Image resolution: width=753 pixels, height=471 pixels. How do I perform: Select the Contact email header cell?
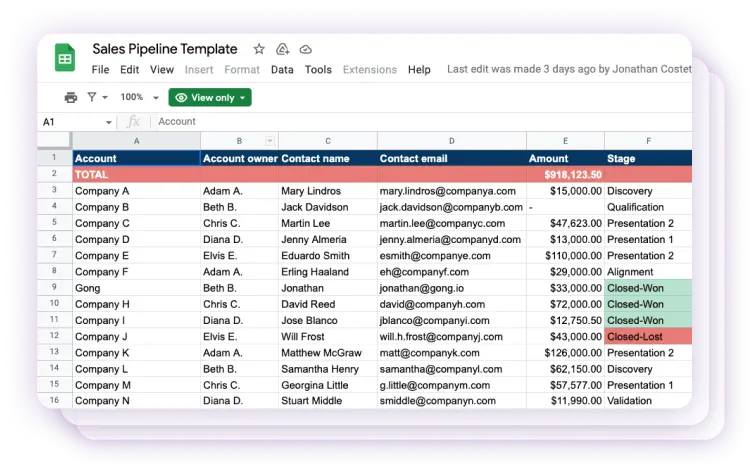pyautogui.click(x=452, y=158)
